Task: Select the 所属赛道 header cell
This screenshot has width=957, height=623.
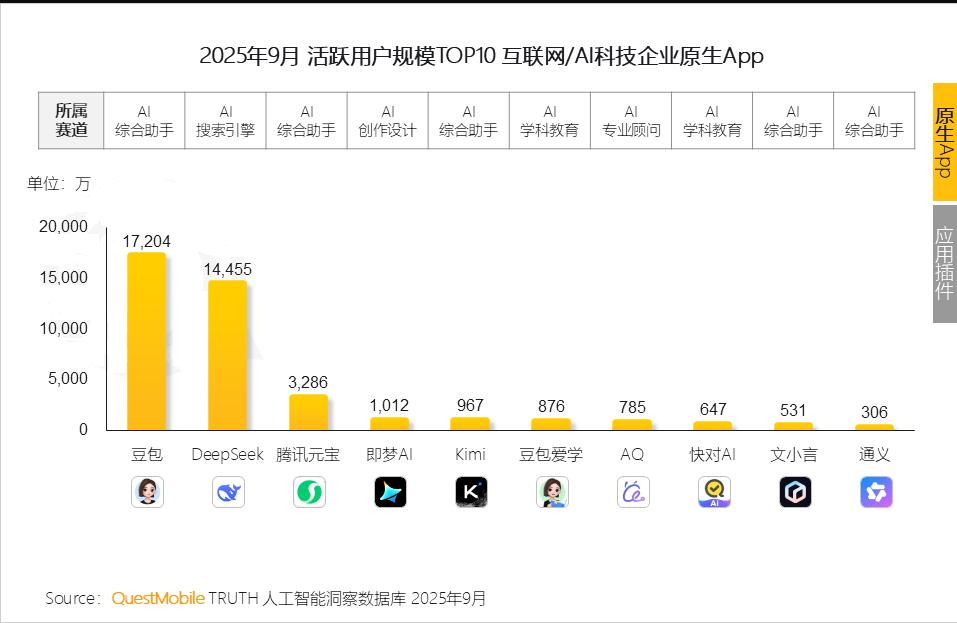Action: [69, 120]
